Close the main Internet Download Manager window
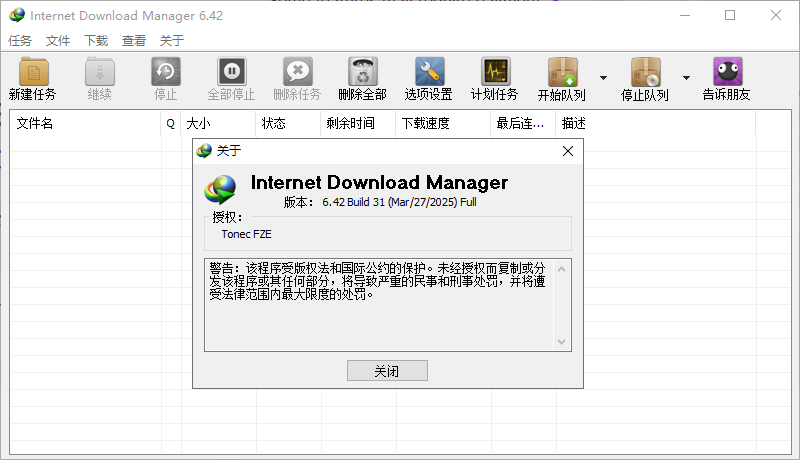 tap(776, 15)
